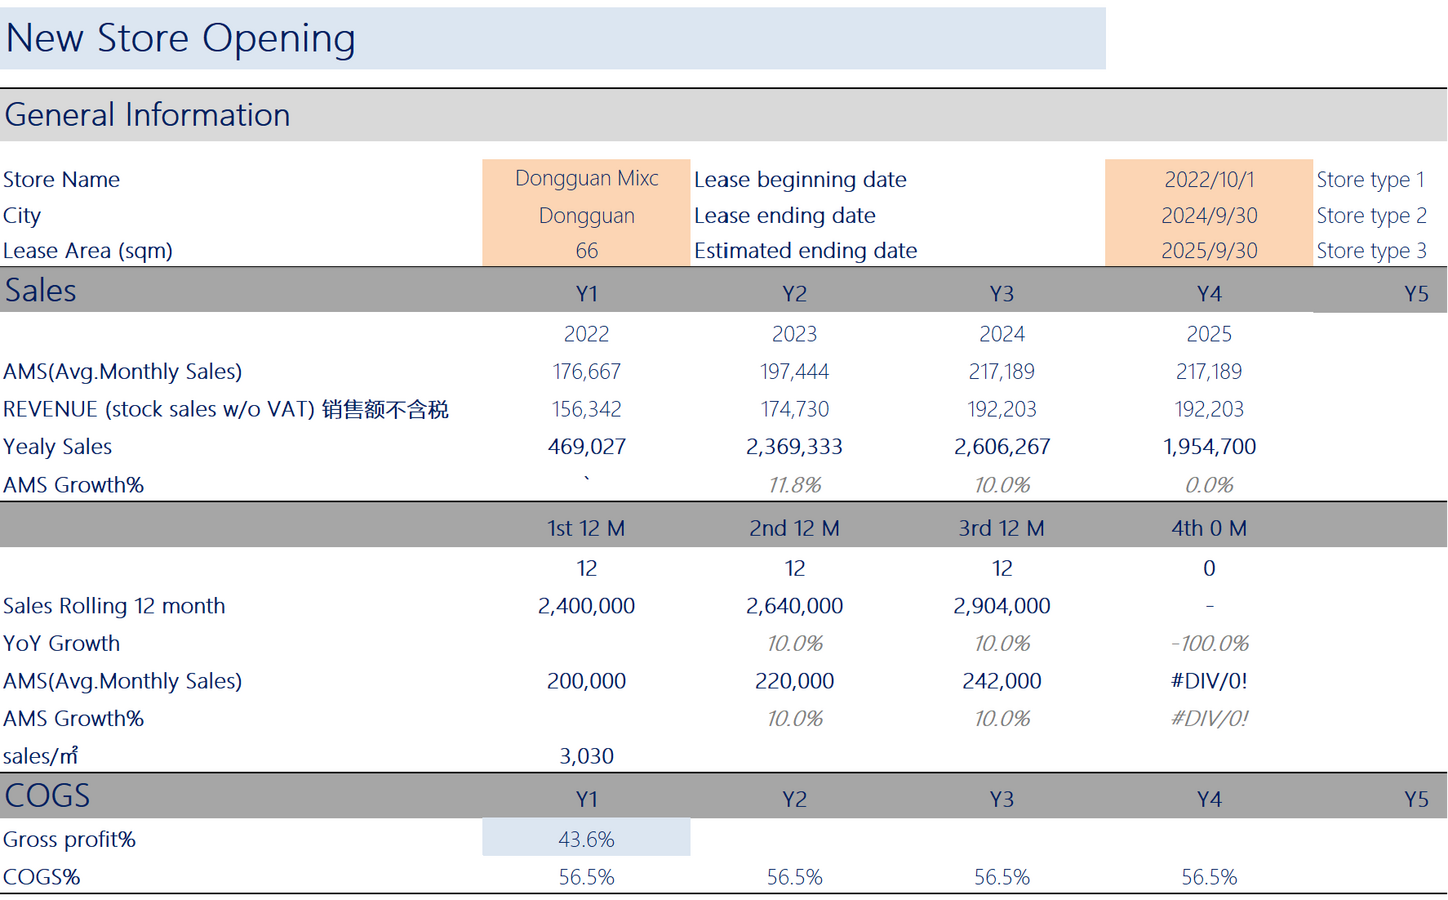Select the non-italic #DIV/0! error cell
Screen dimensions: 1448x900
pos(1208,681)
